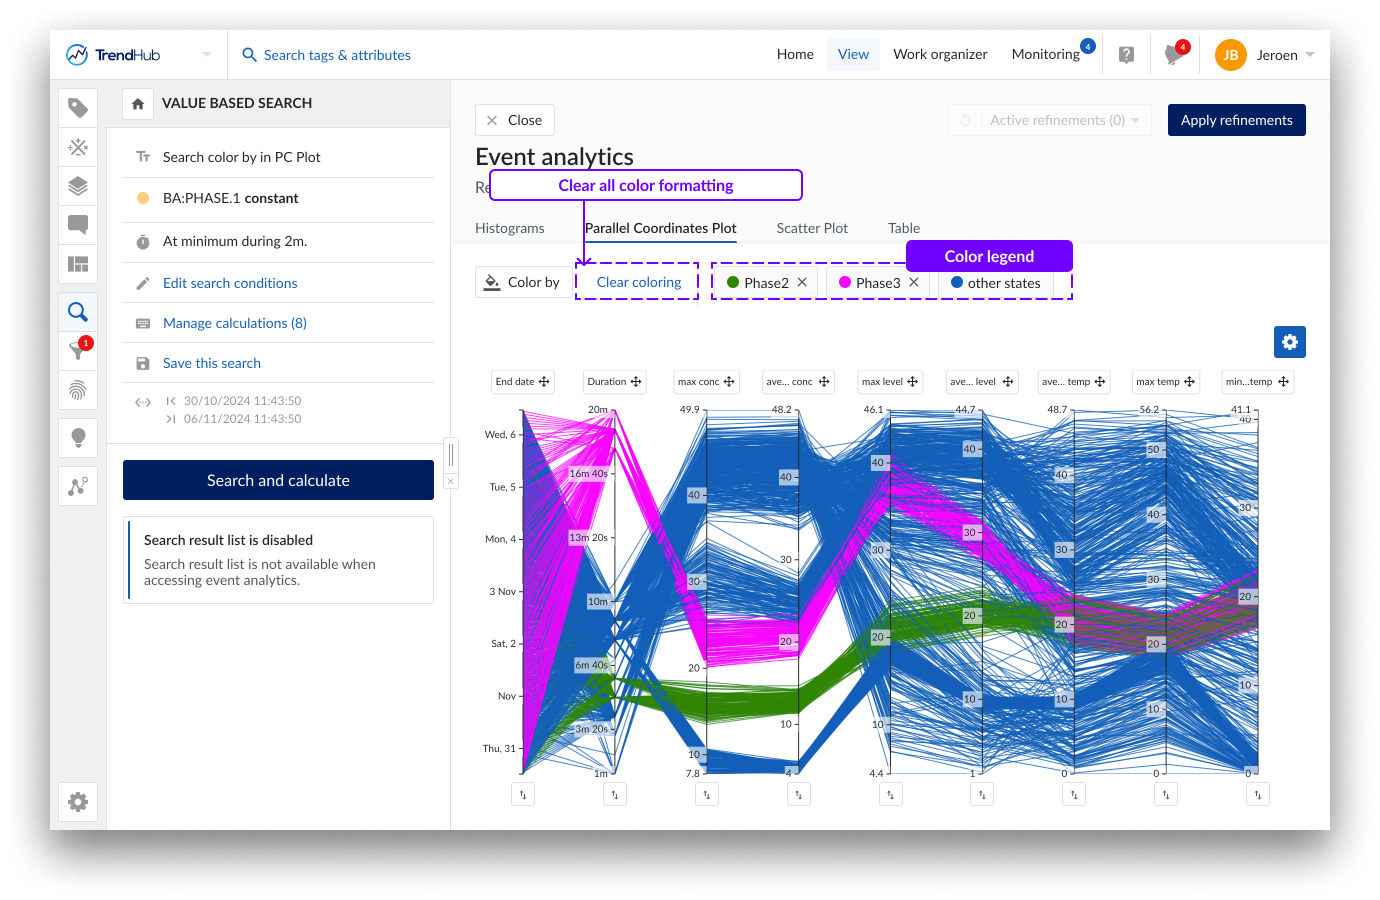Image resolution: width=1380 pixels, height=900 pixels.
Task: Open the comments icon in left sidebar
Action: [78, 224]
